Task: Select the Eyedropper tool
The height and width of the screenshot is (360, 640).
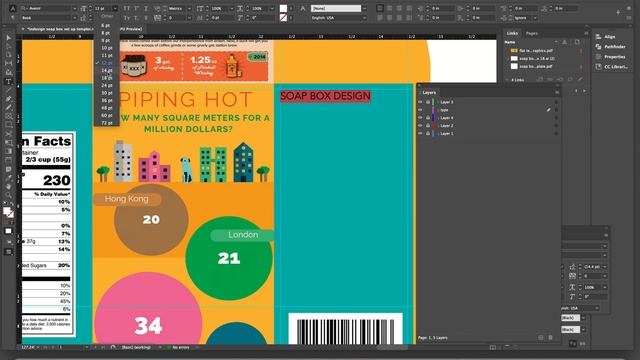Action: tap(9, 178)
